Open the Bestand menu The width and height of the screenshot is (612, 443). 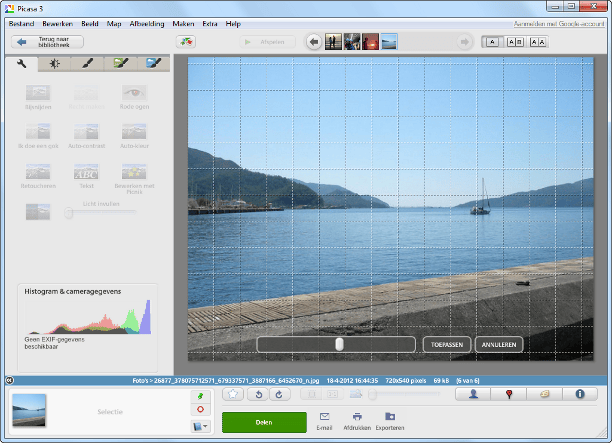(21, 24)
